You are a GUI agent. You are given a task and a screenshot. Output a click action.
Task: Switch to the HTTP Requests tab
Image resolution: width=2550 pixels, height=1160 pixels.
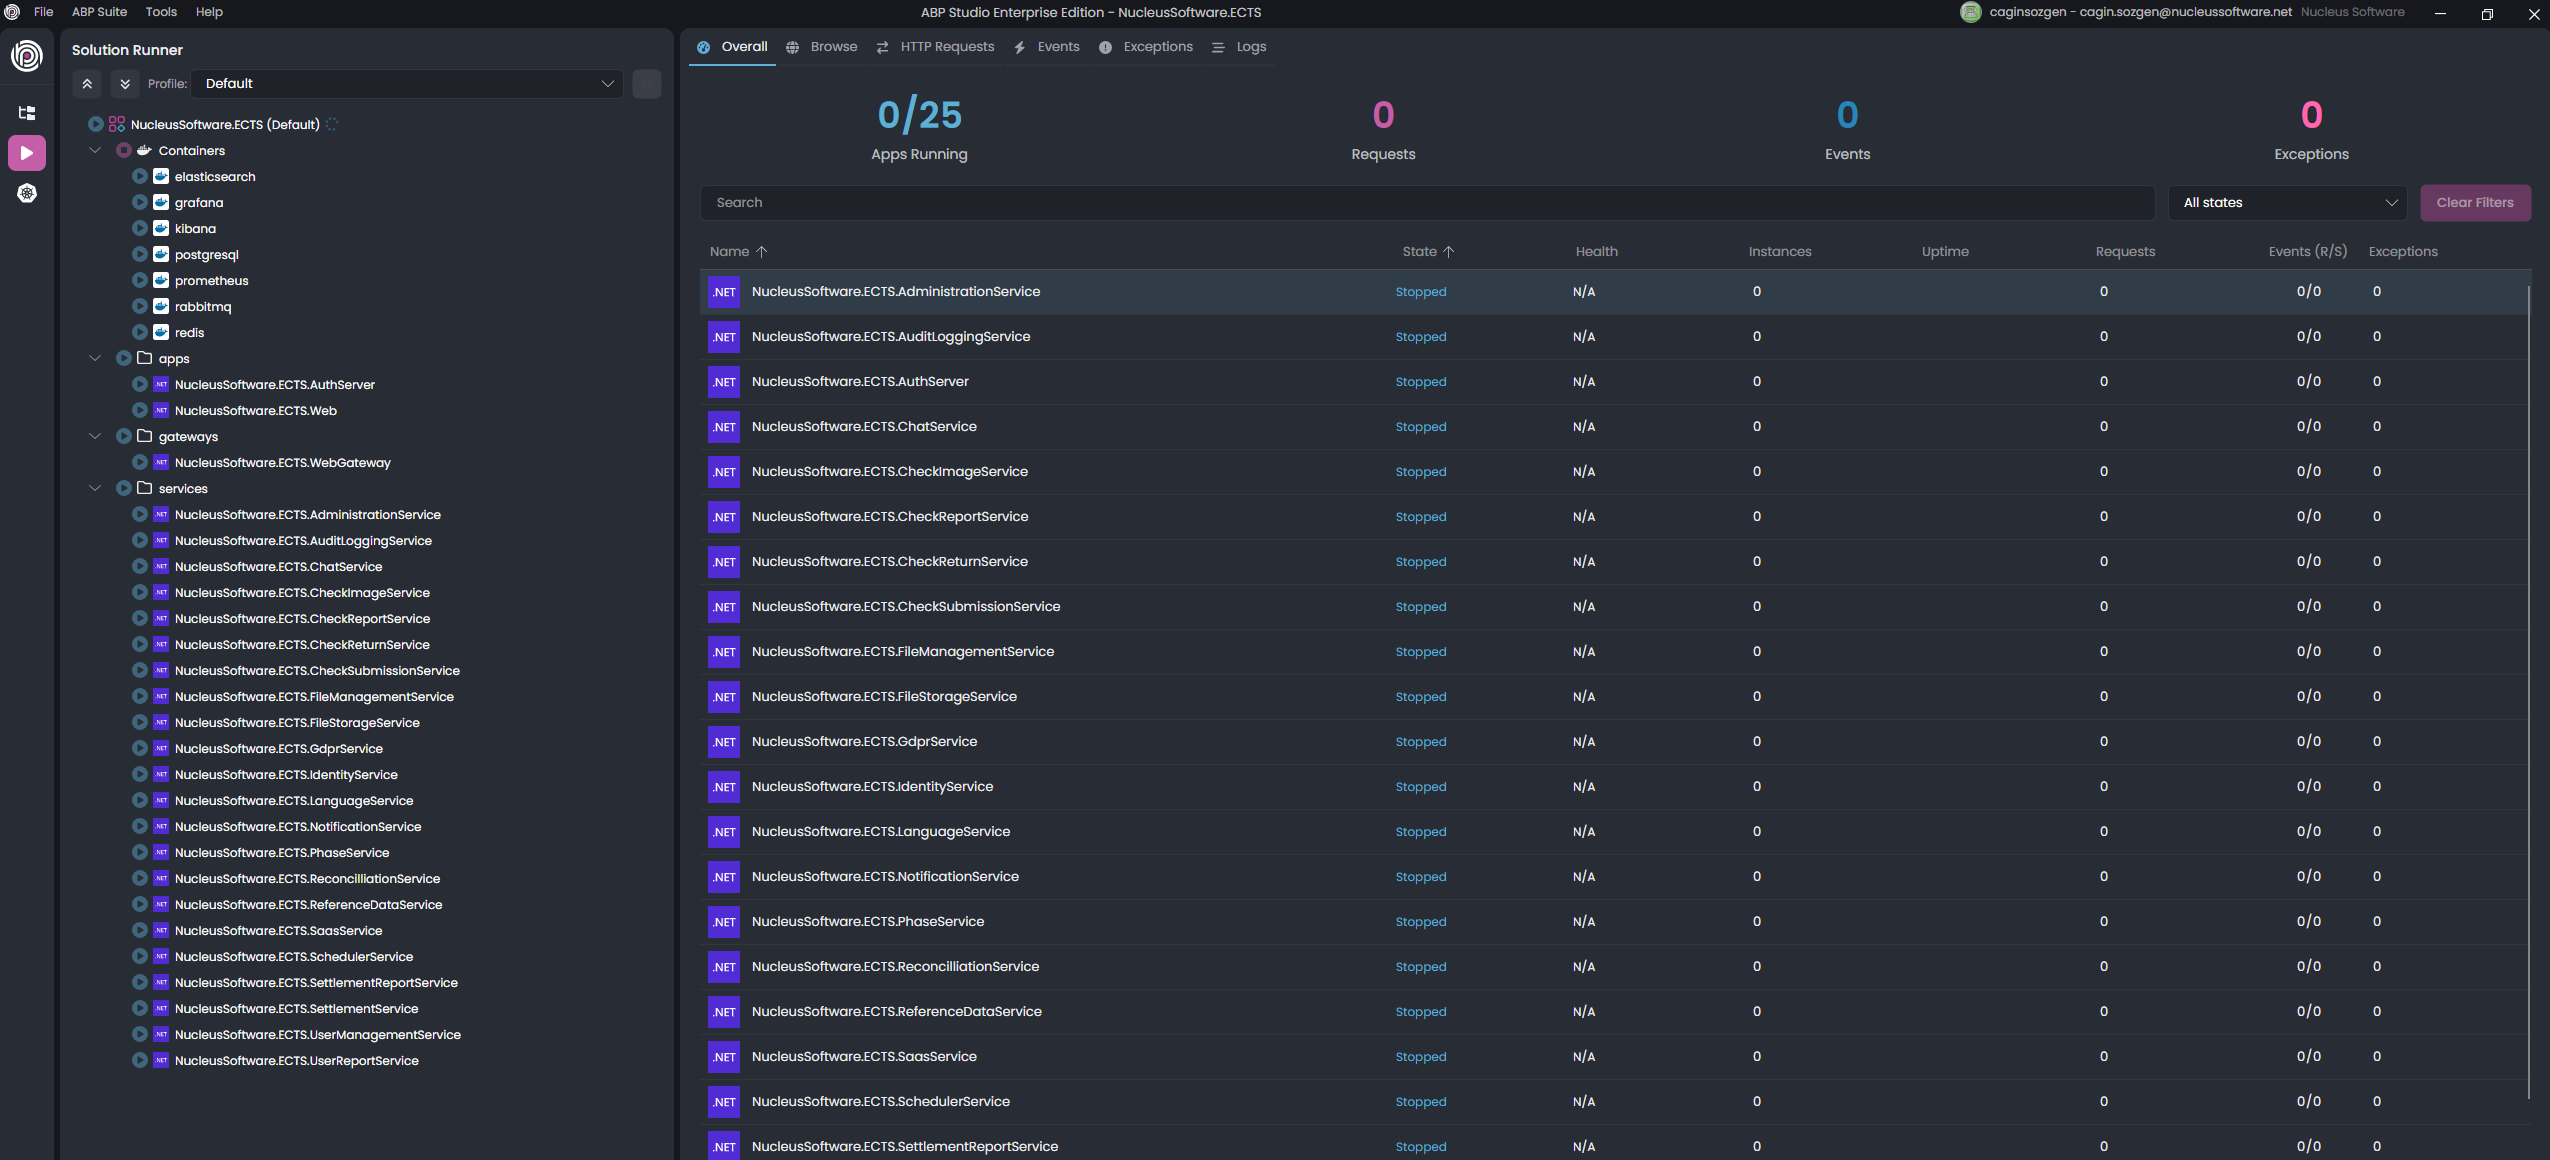point(936,47)
